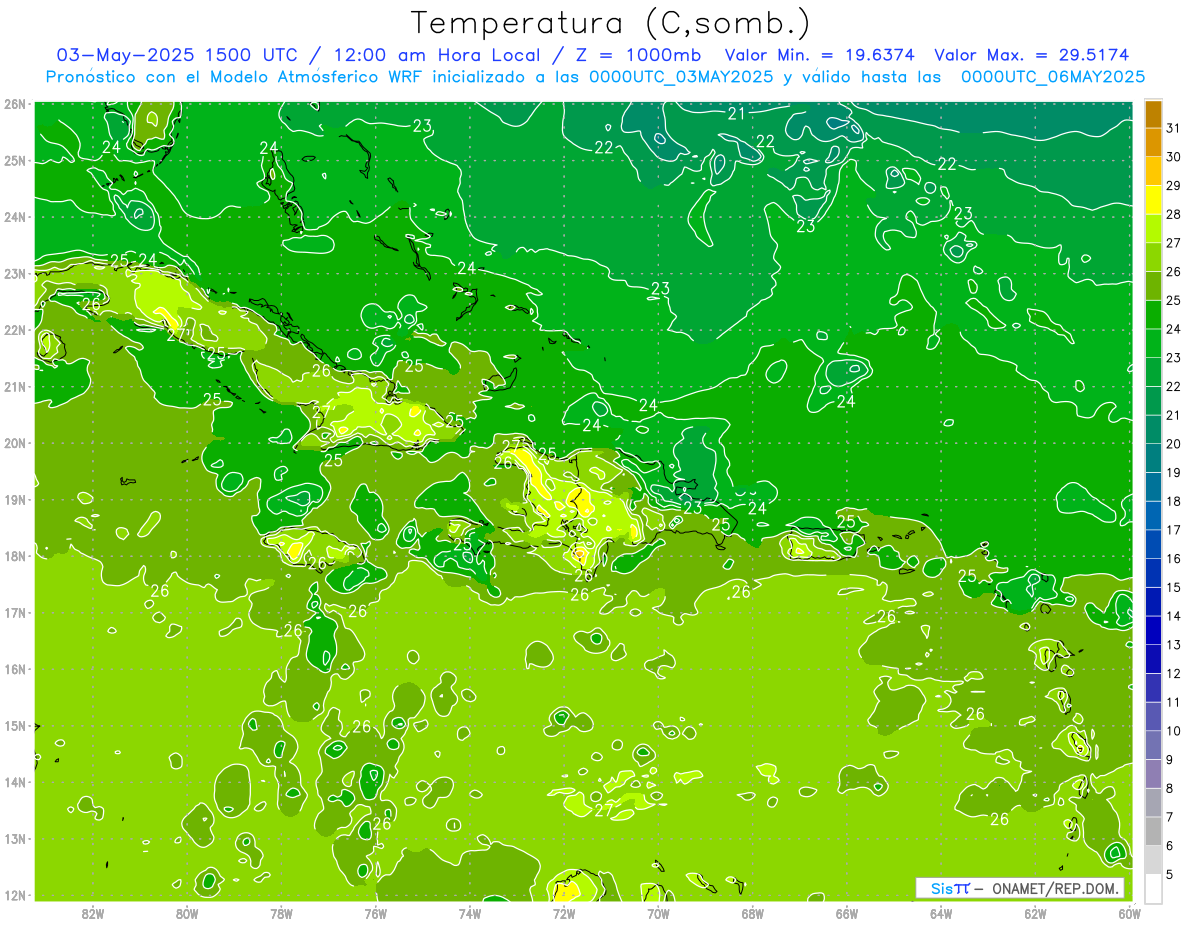Viewport: 1200px width, 927px height.
Task: Click the 13N latitude axis label
Action: coord(14,839)
